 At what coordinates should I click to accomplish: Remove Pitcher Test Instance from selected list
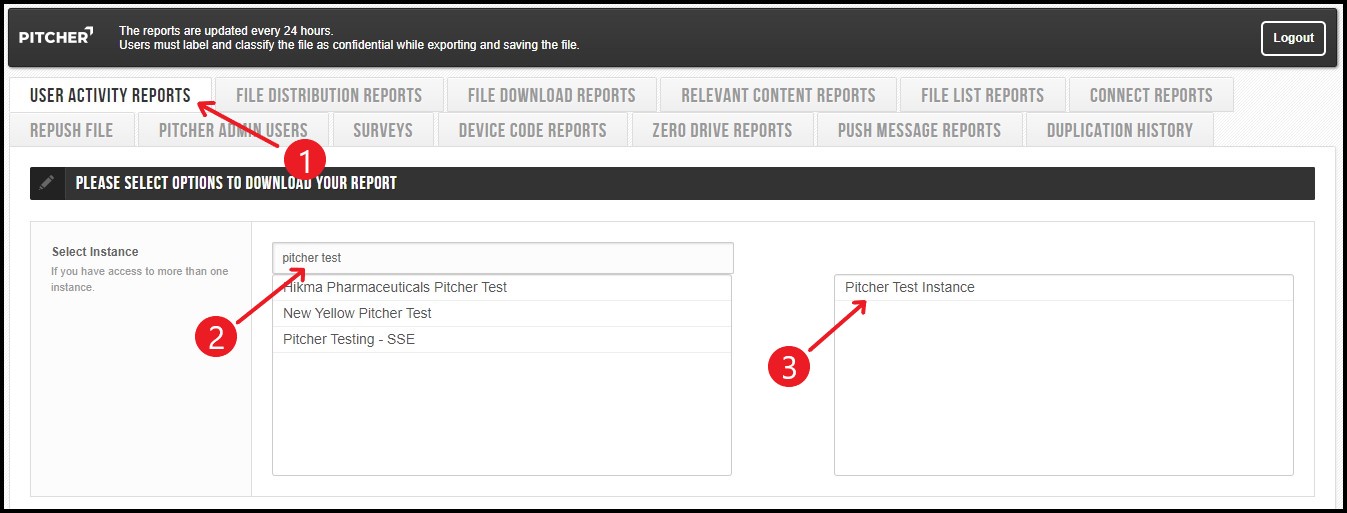909,287
